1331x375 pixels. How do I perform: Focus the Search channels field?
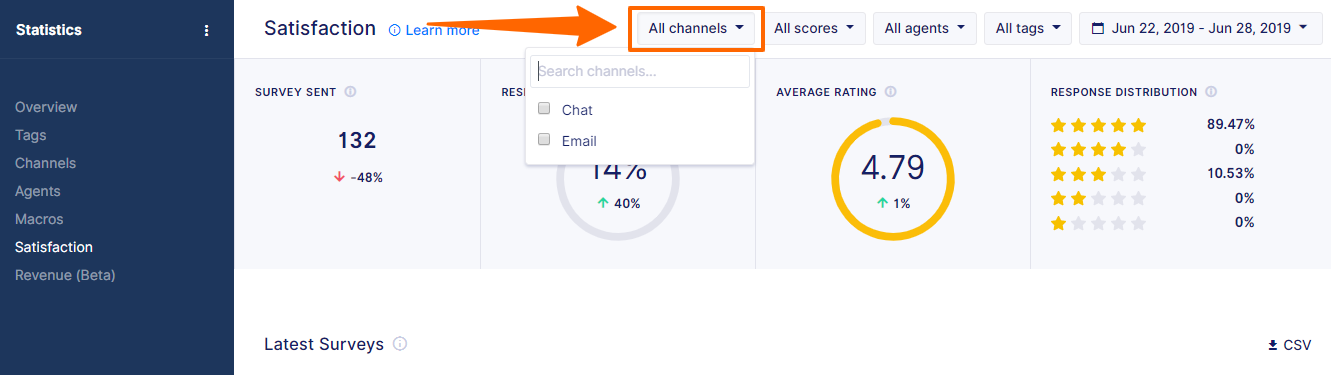point(640,71)
